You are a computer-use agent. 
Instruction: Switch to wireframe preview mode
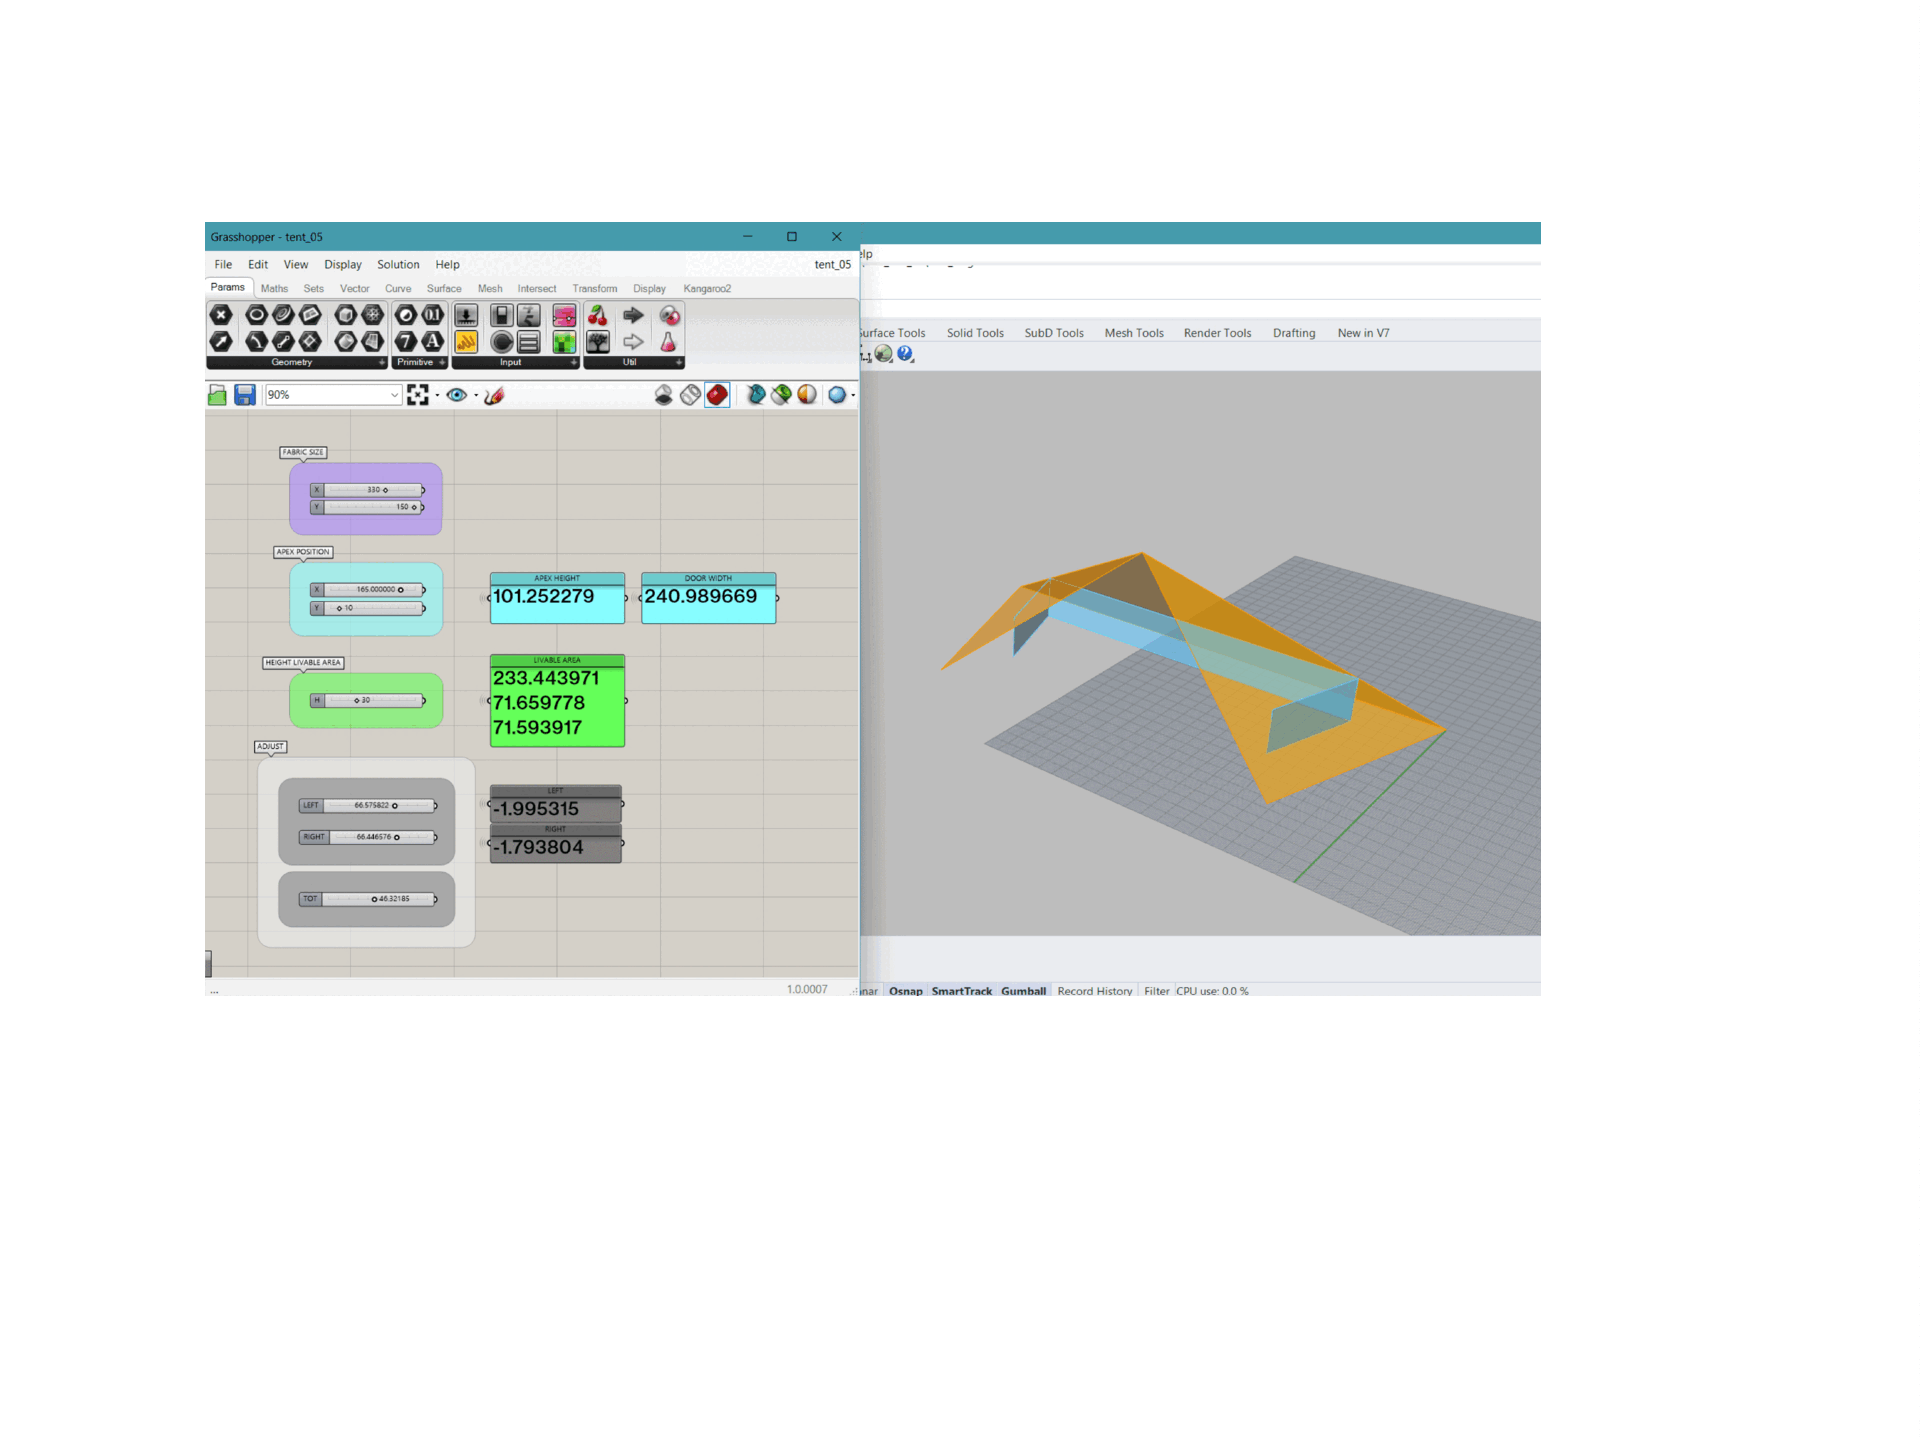pyautogui.click(x=690, y=395)
